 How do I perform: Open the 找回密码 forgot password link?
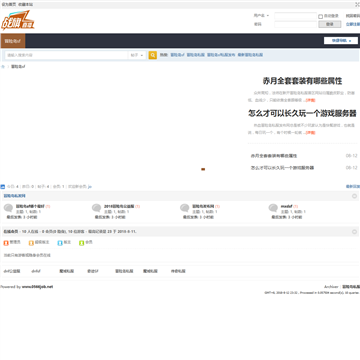(x=353, y=16)
